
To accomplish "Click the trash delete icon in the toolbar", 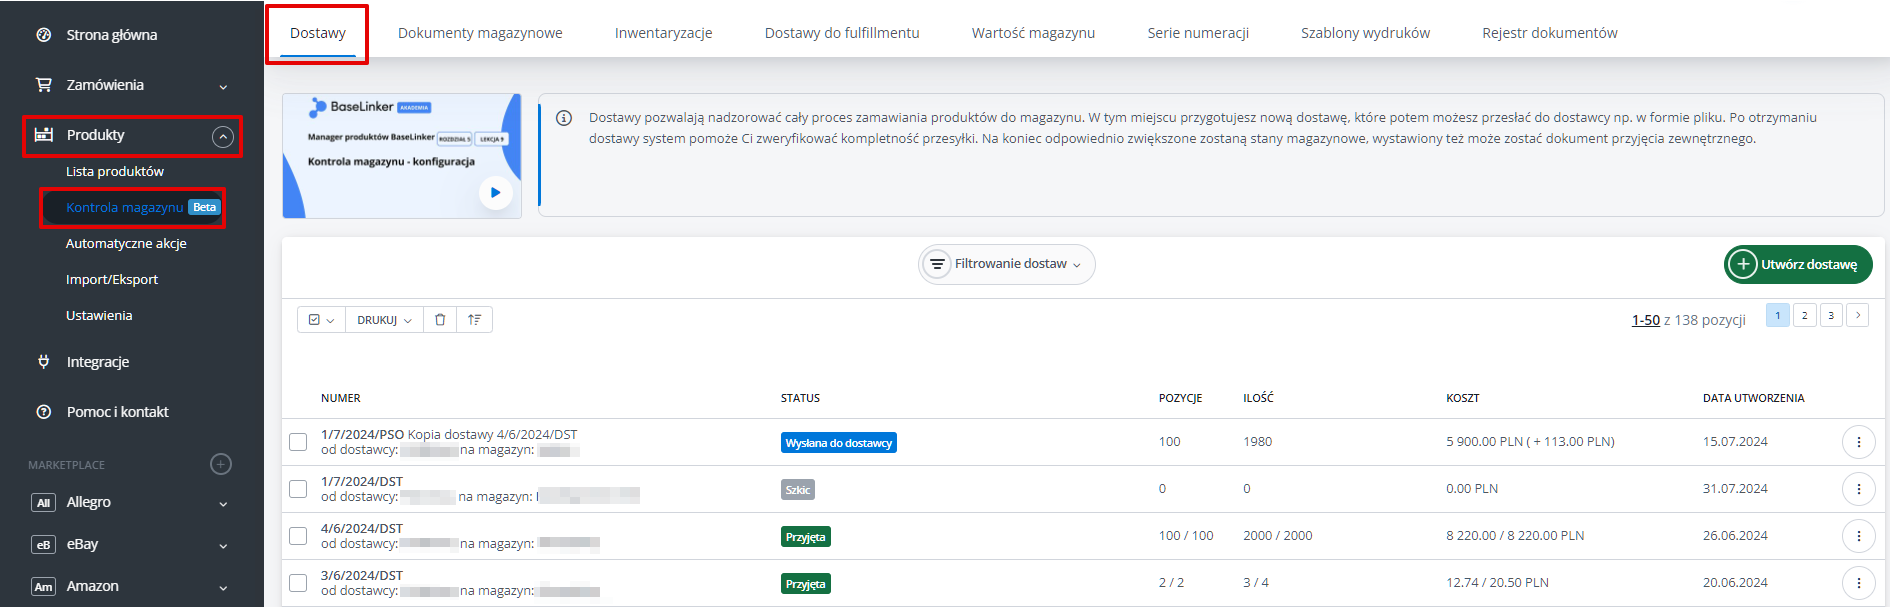I will coord(440,320).
